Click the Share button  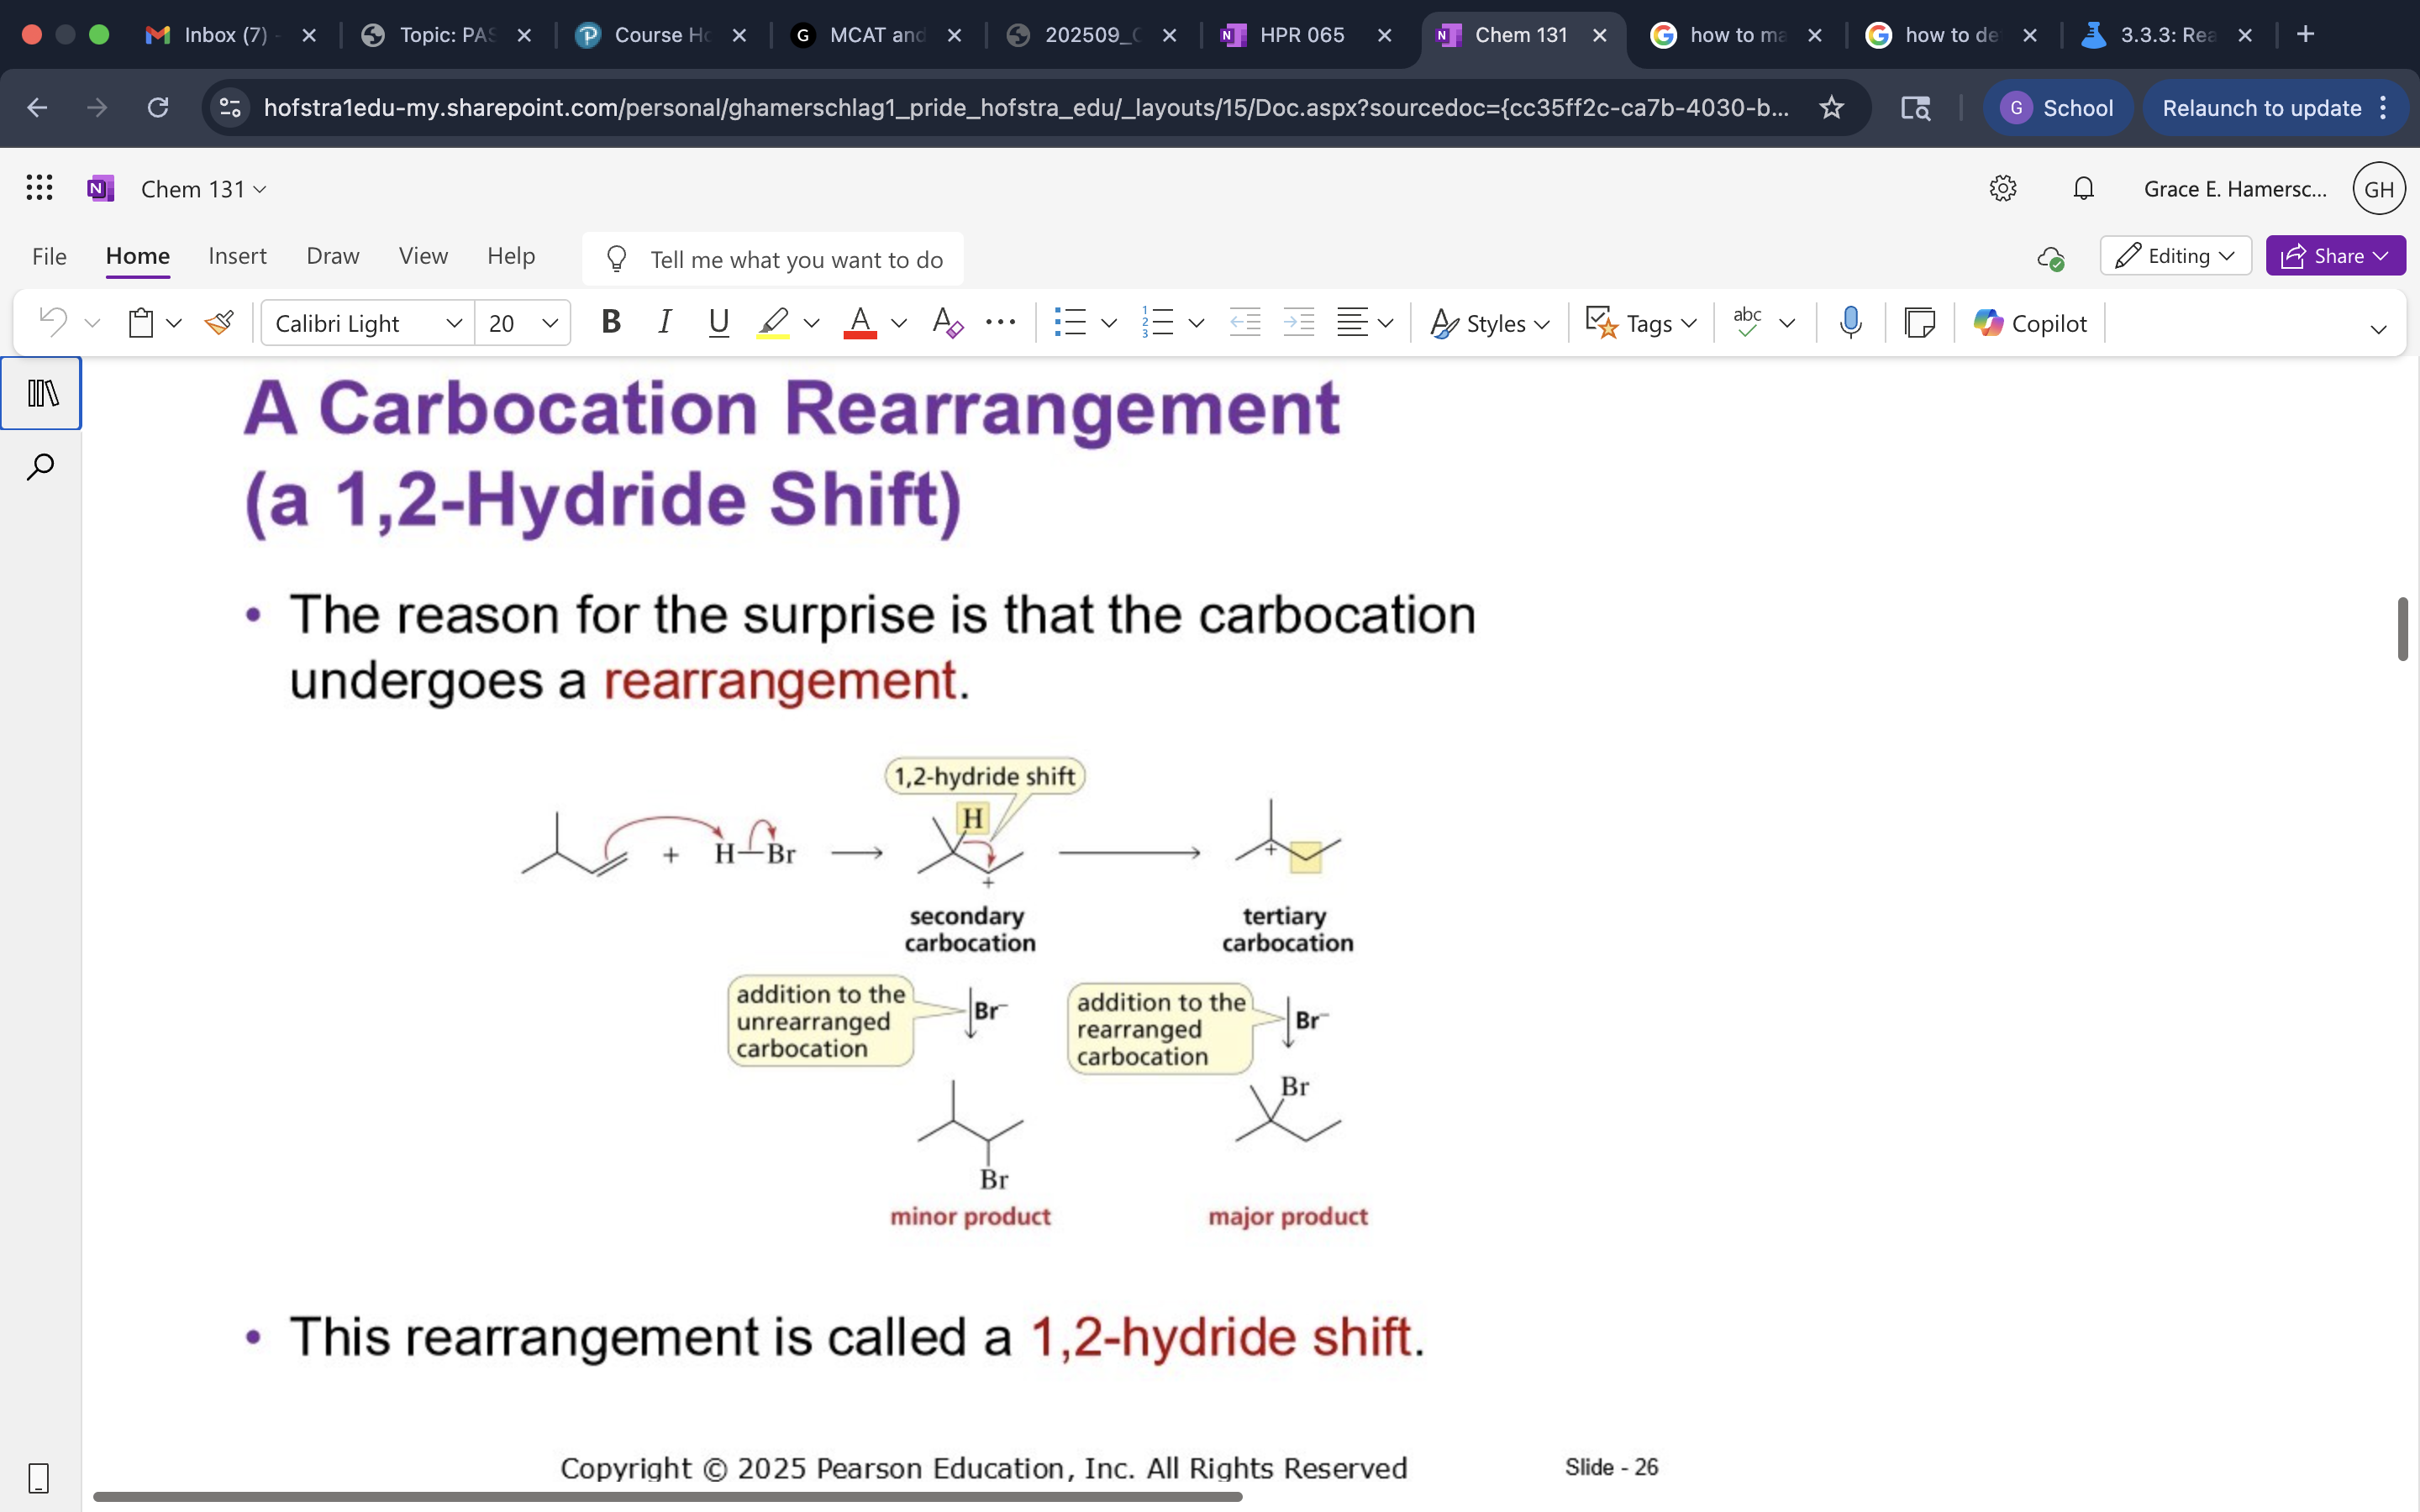point(2334,255)
